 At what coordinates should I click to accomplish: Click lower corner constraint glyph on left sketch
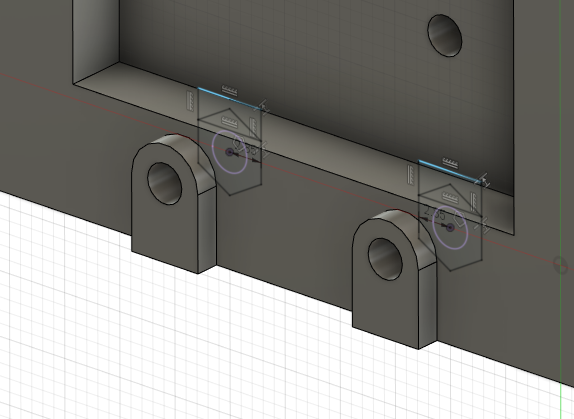(x=264, y=151)
